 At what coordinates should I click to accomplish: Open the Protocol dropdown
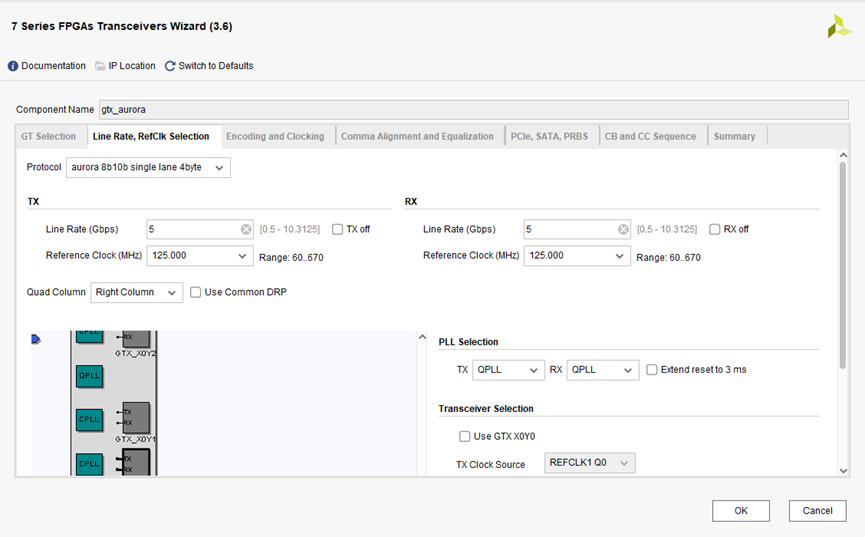point(148,167)
